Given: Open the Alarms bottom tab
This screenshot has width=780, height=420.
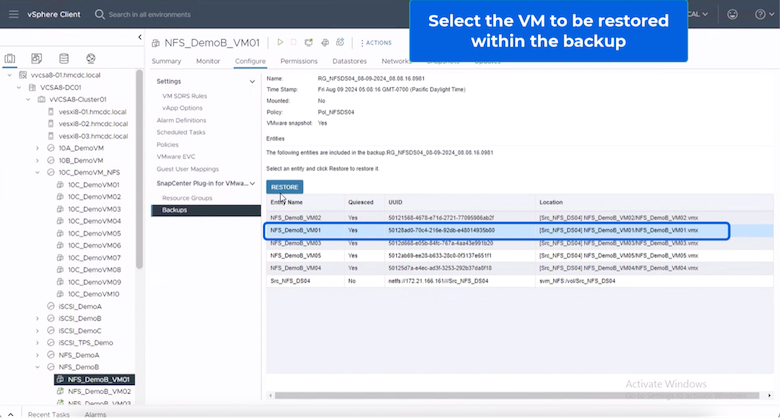Looking at the screenshot, I should pyautogui.click(x=95, y=415).
